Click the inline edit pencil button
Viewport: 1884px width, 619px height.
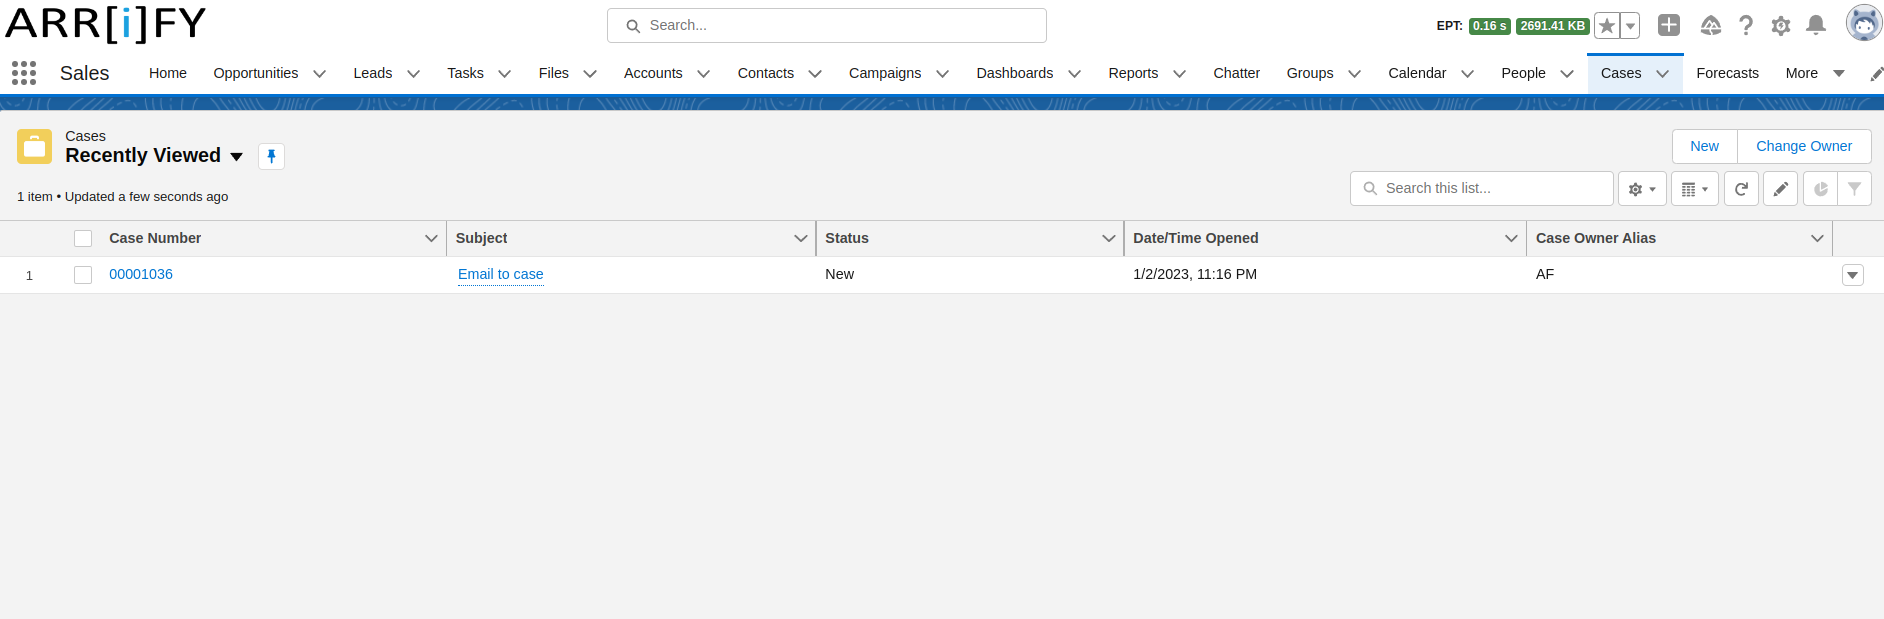click(x=1780, y=189)
